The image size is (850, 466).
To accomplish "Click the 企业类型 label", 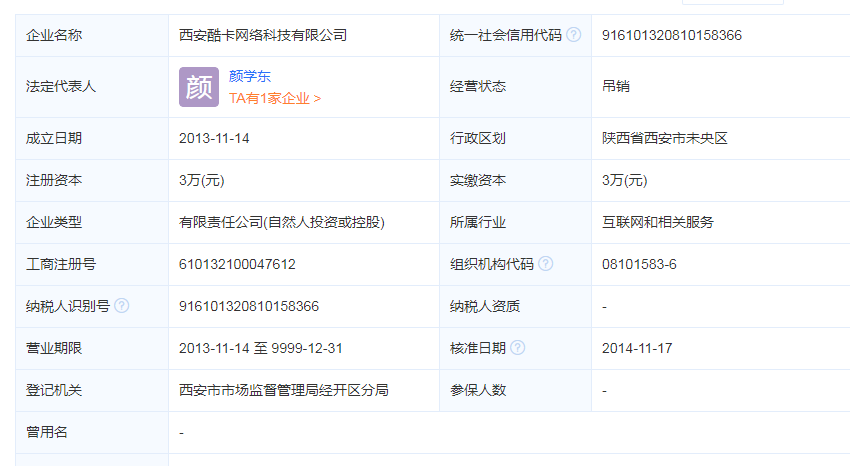I will 54,222.
